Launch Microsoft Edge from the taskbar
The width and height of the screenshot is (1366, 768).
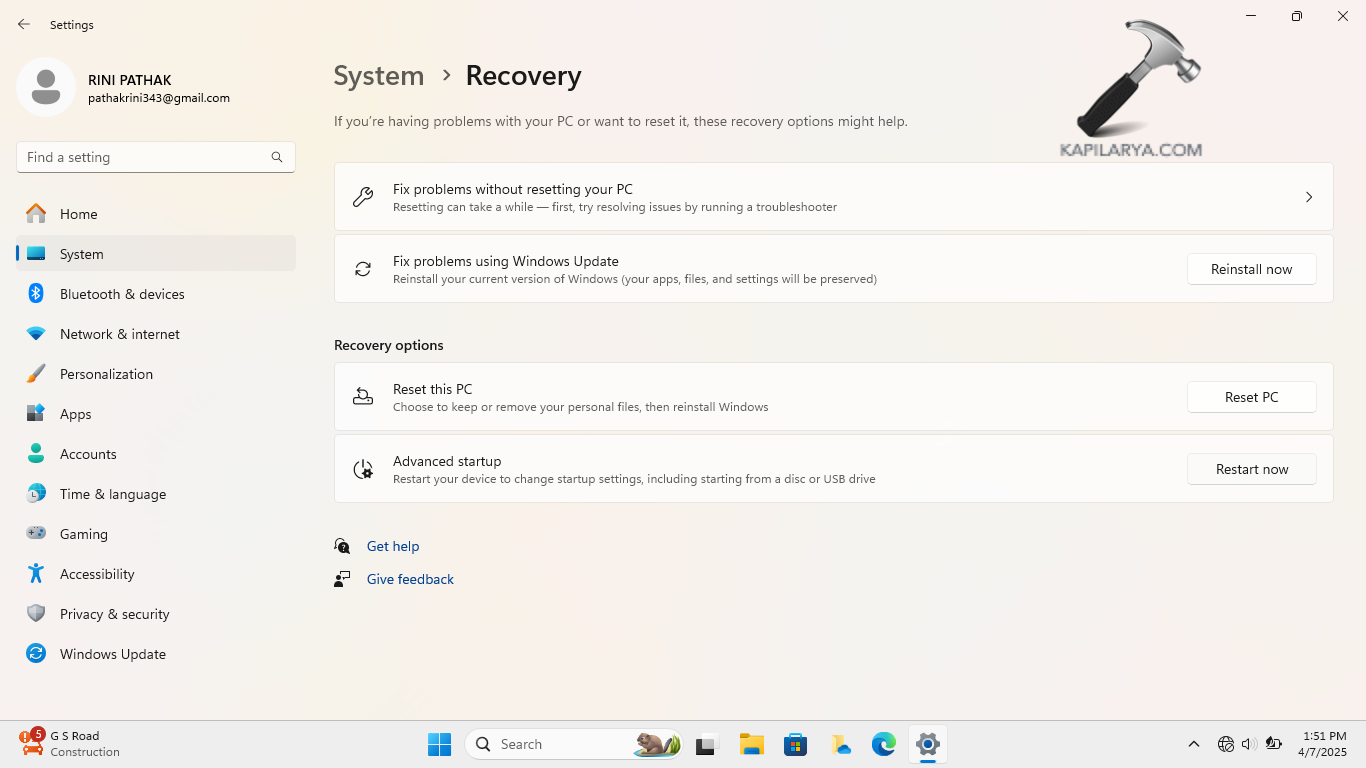(883, 744)
